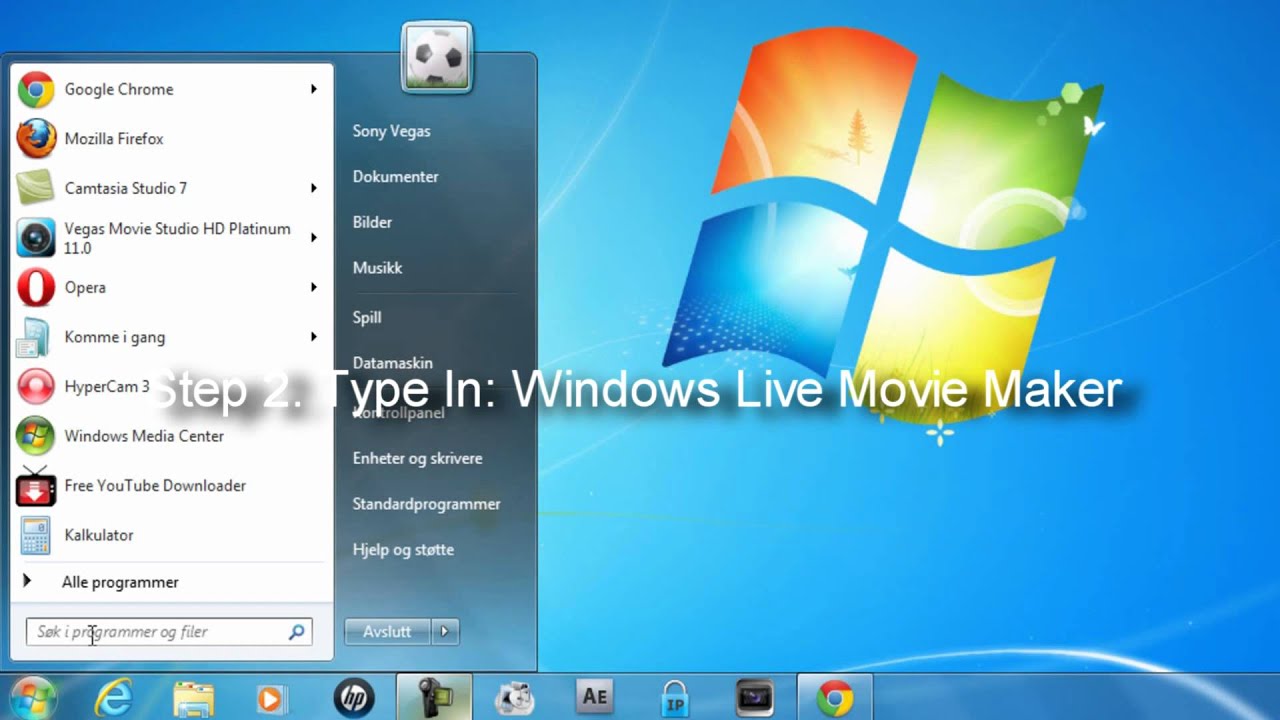Open Camtasia Studio 7 program icon
1280x720 pixels.
click(x=36, y=188)
